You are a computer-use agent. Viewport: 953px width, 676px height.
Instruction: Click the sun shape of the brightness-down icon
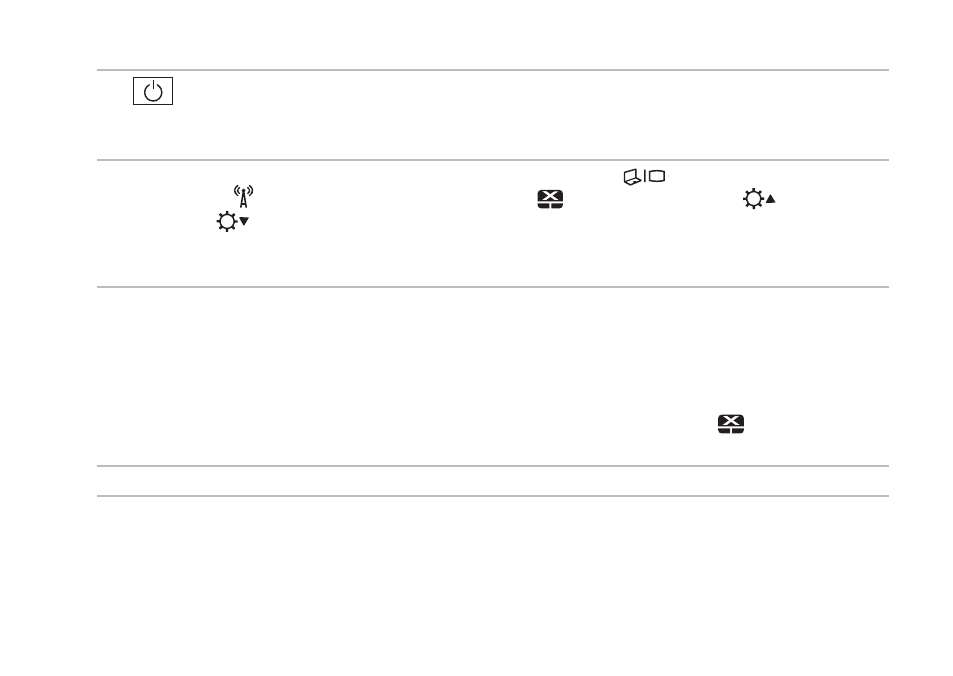pyautogui.click(x=227, y=221)
